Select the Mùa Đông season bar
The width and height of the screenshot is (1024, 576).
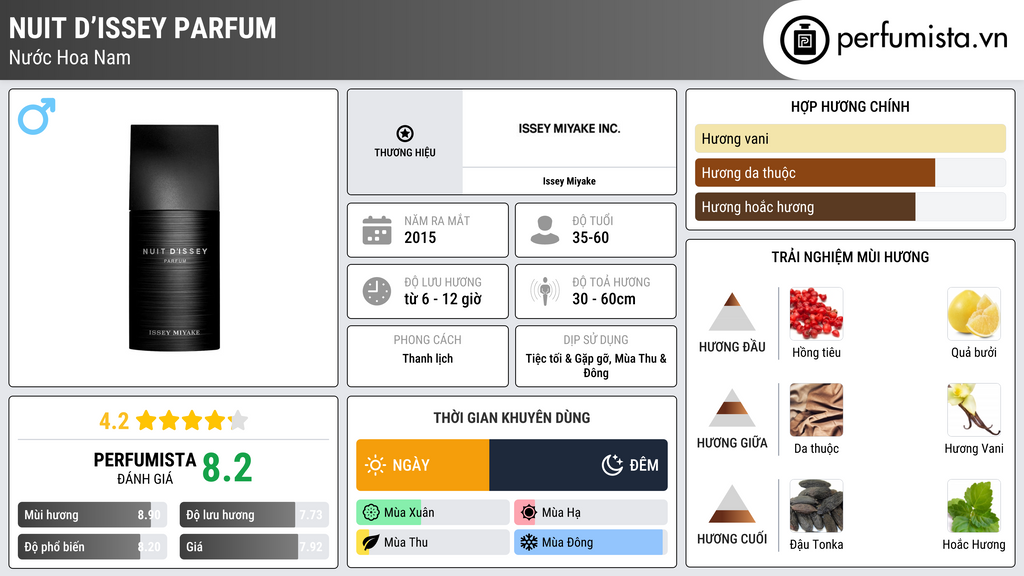[588, 542]
